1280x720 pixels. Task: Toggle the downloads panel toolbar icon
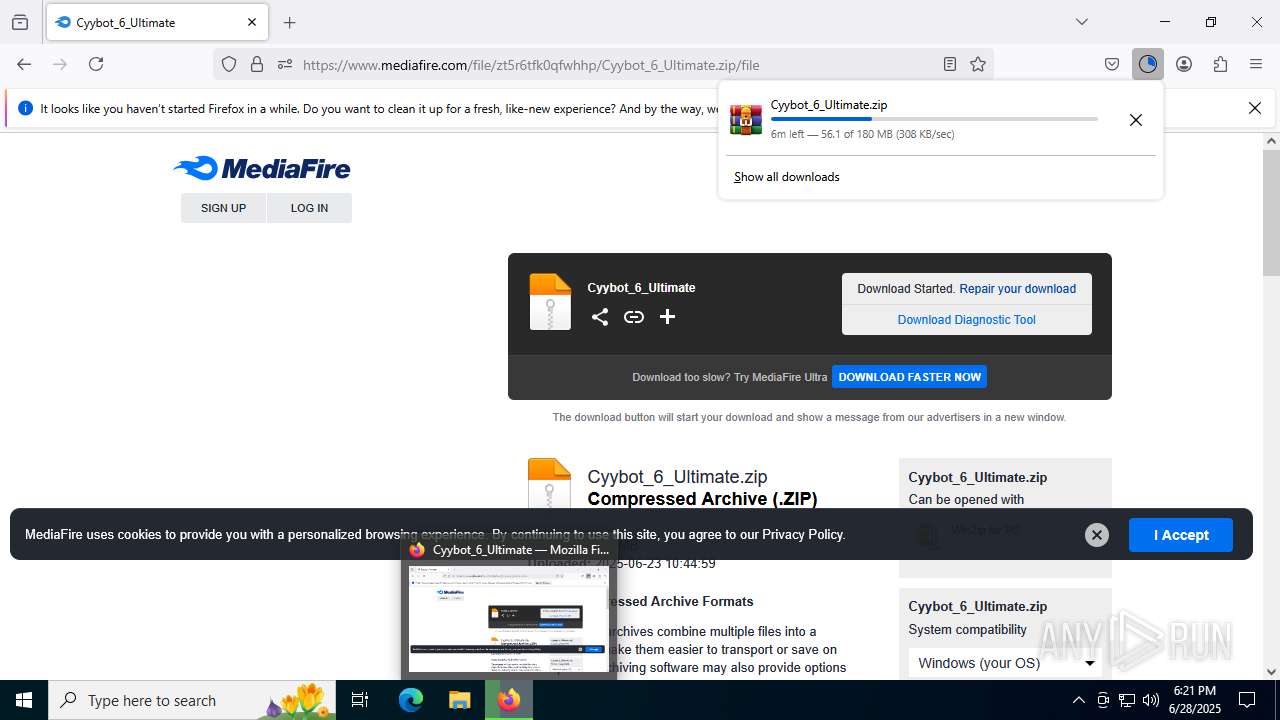pyautogui.click(x=1147, y=64)
